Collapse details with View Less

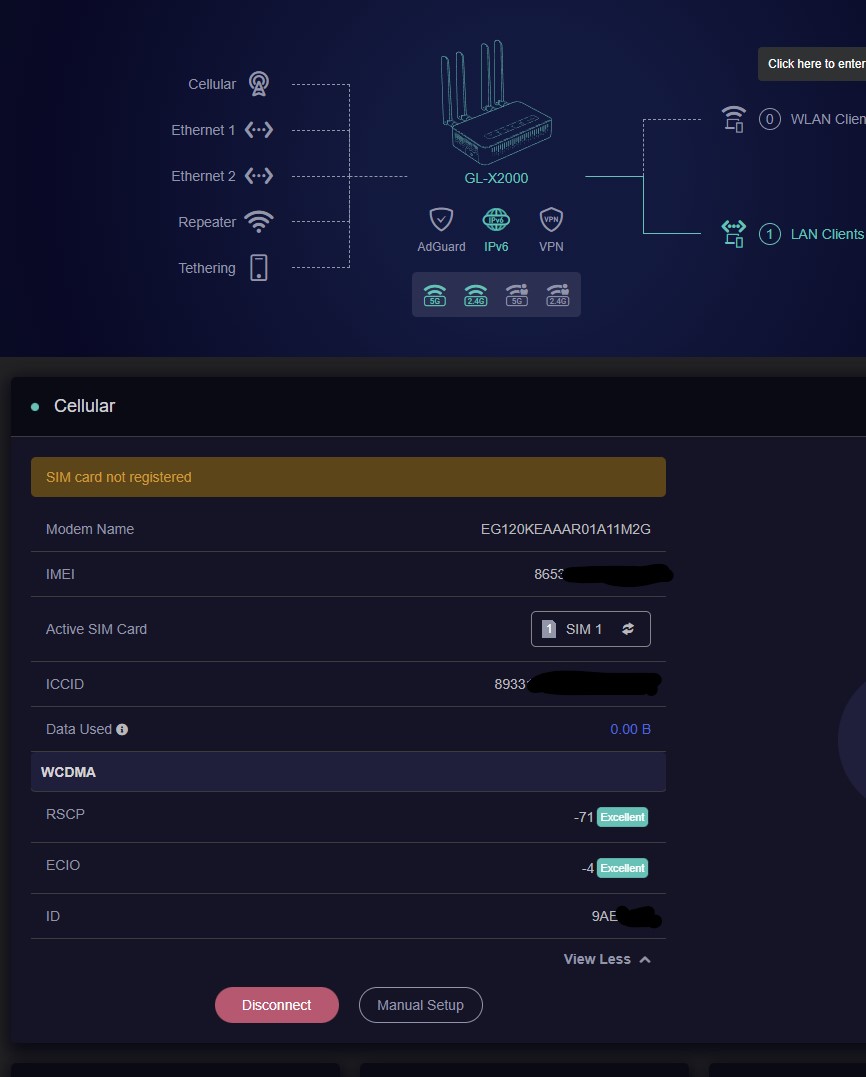click(606, 959)
